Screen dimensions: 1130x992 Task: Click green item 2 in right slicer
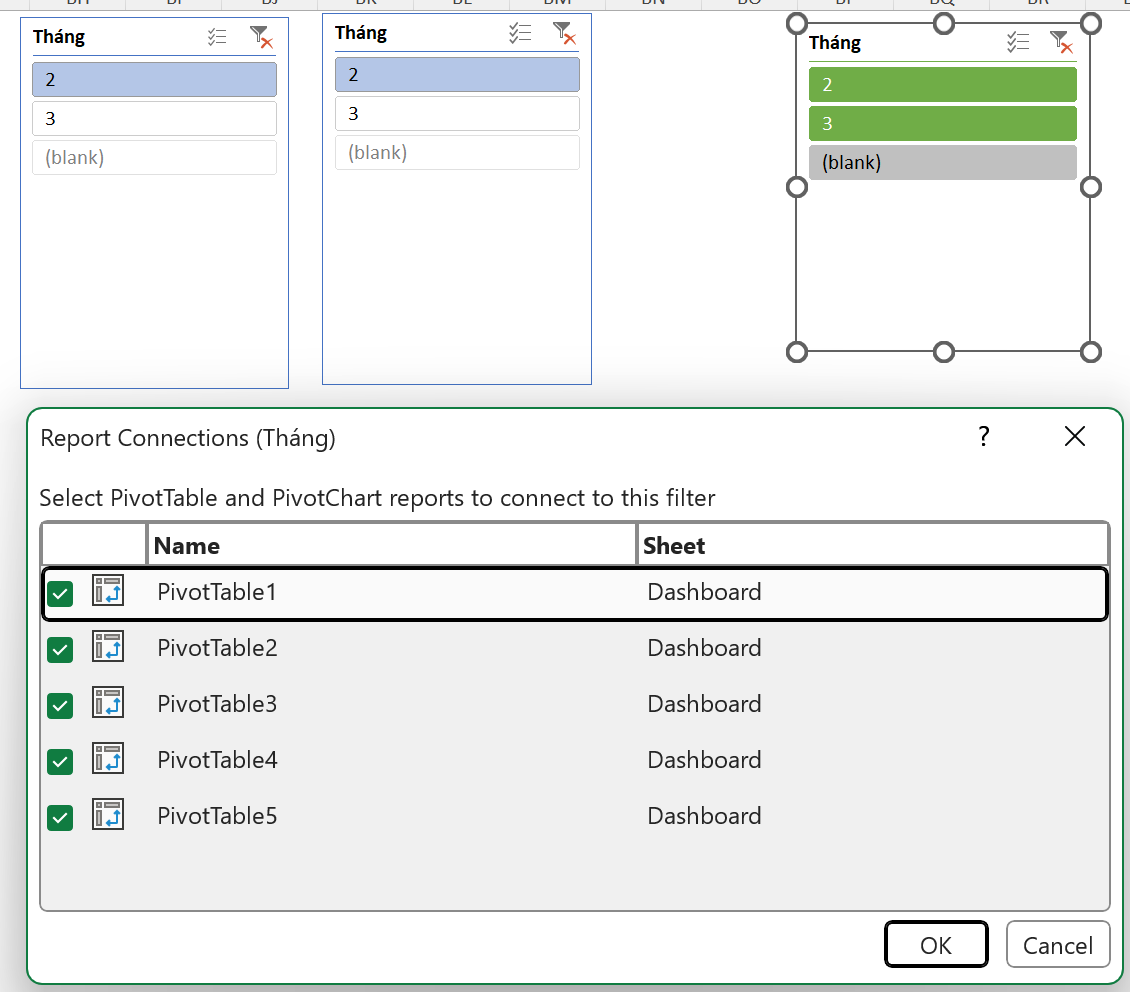coord(942,85)
